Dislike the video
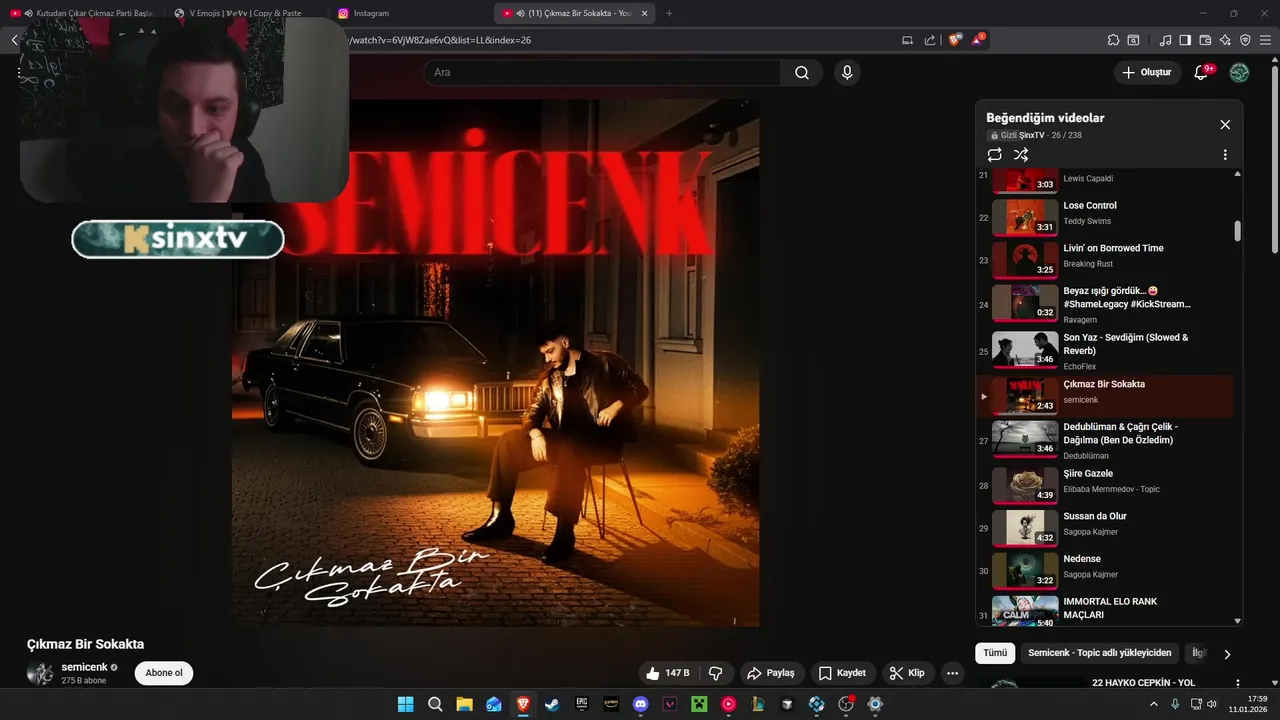The height and width of the screenshot is (720, 1280). click(715, 673)
